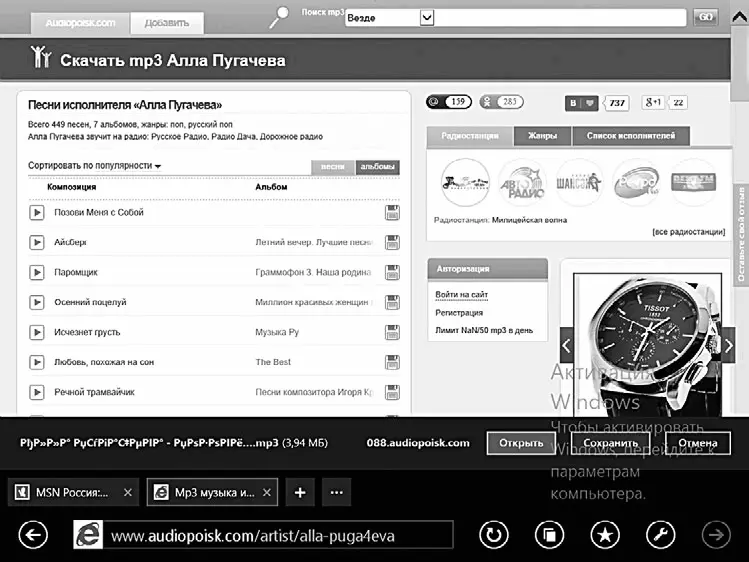The width and height of the screenshot is (749, 562).
Task: Click the browser back arrow button
Action: click(x=33, y=535)
